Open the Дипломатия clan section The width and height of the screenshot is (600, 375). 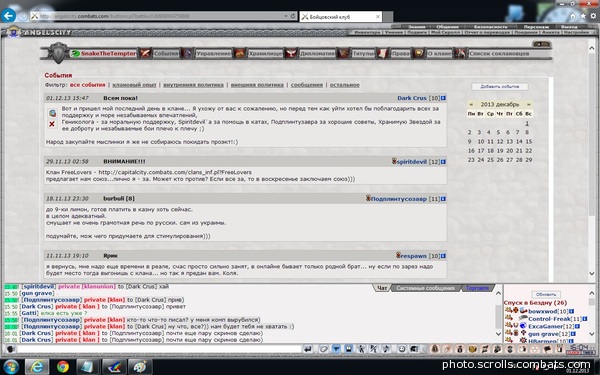tap(317, 54)
